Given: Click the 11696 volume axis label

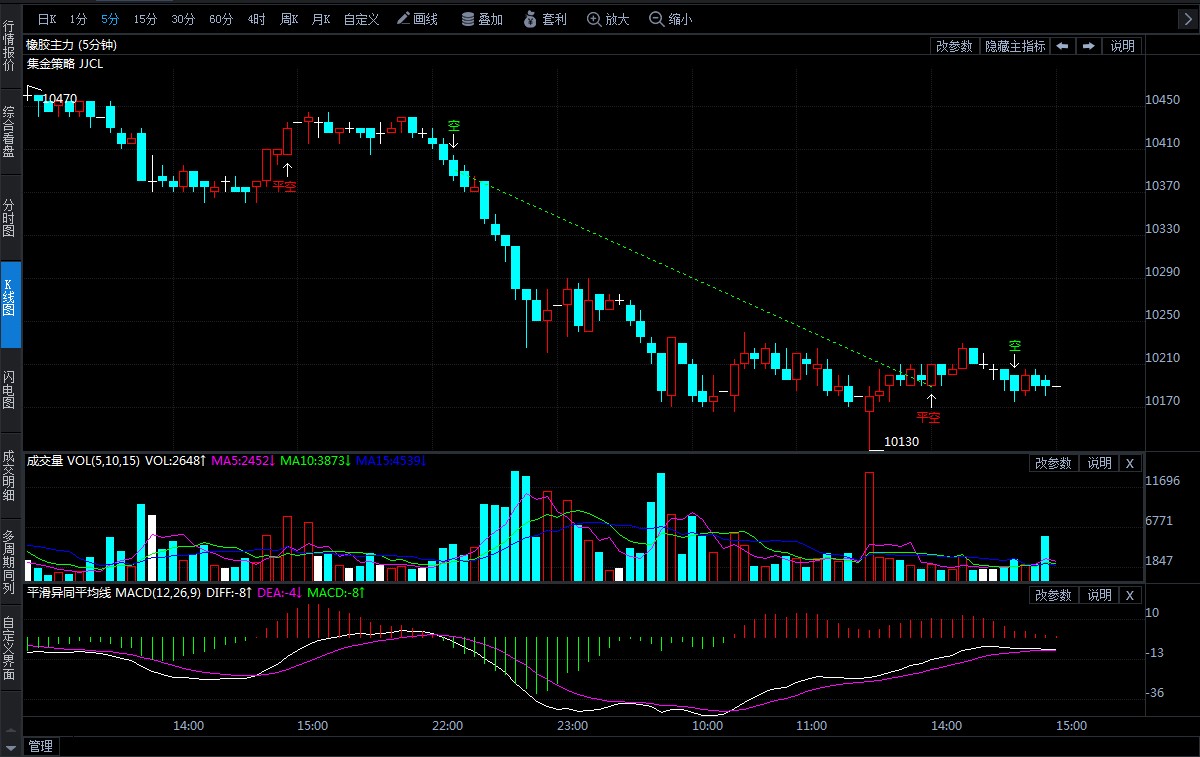Looking at the screenshot, I should (1163, 481).
